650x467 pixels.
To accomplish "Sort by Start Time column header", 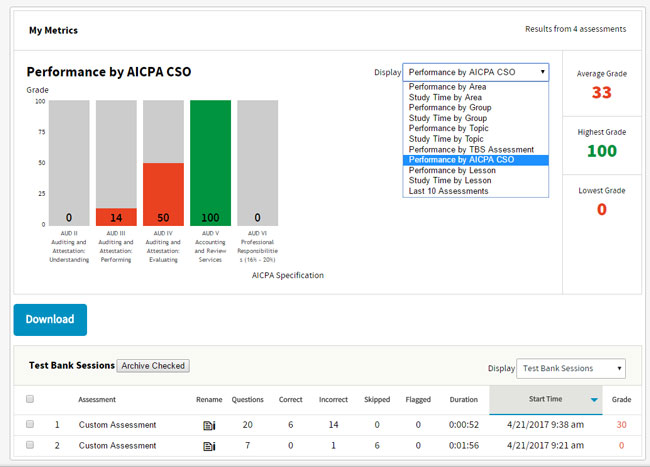I will (546, 399).
